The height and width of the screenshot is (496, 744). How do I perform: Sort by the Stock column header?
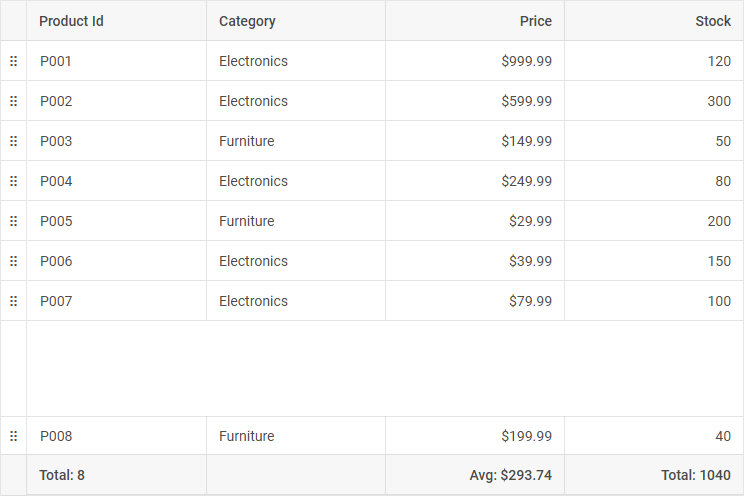pyautogui.click(x=713, y=21)
